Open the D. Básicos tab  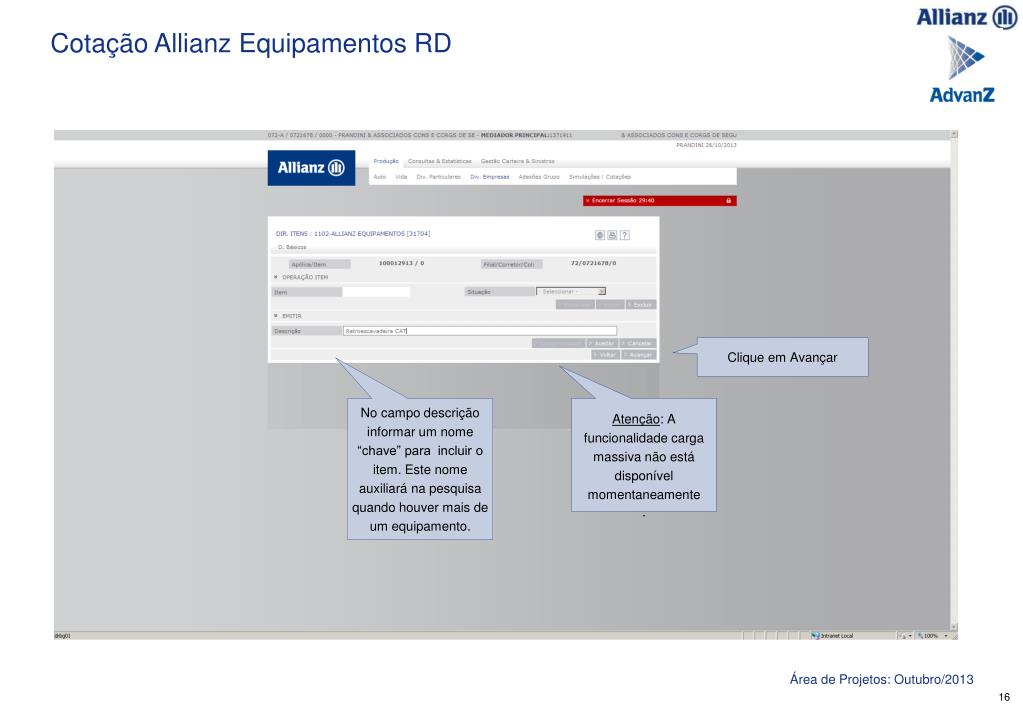pos(292,247)
